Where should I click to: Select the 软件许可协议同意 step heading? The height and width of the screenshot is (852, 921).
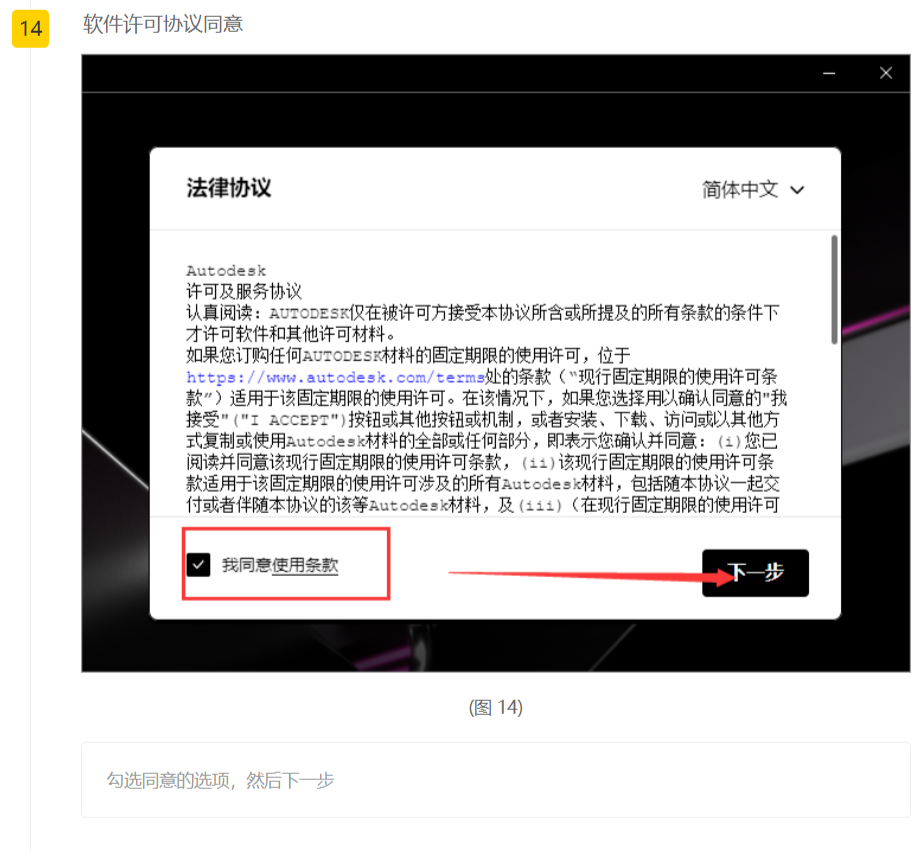tap(163, 23)
